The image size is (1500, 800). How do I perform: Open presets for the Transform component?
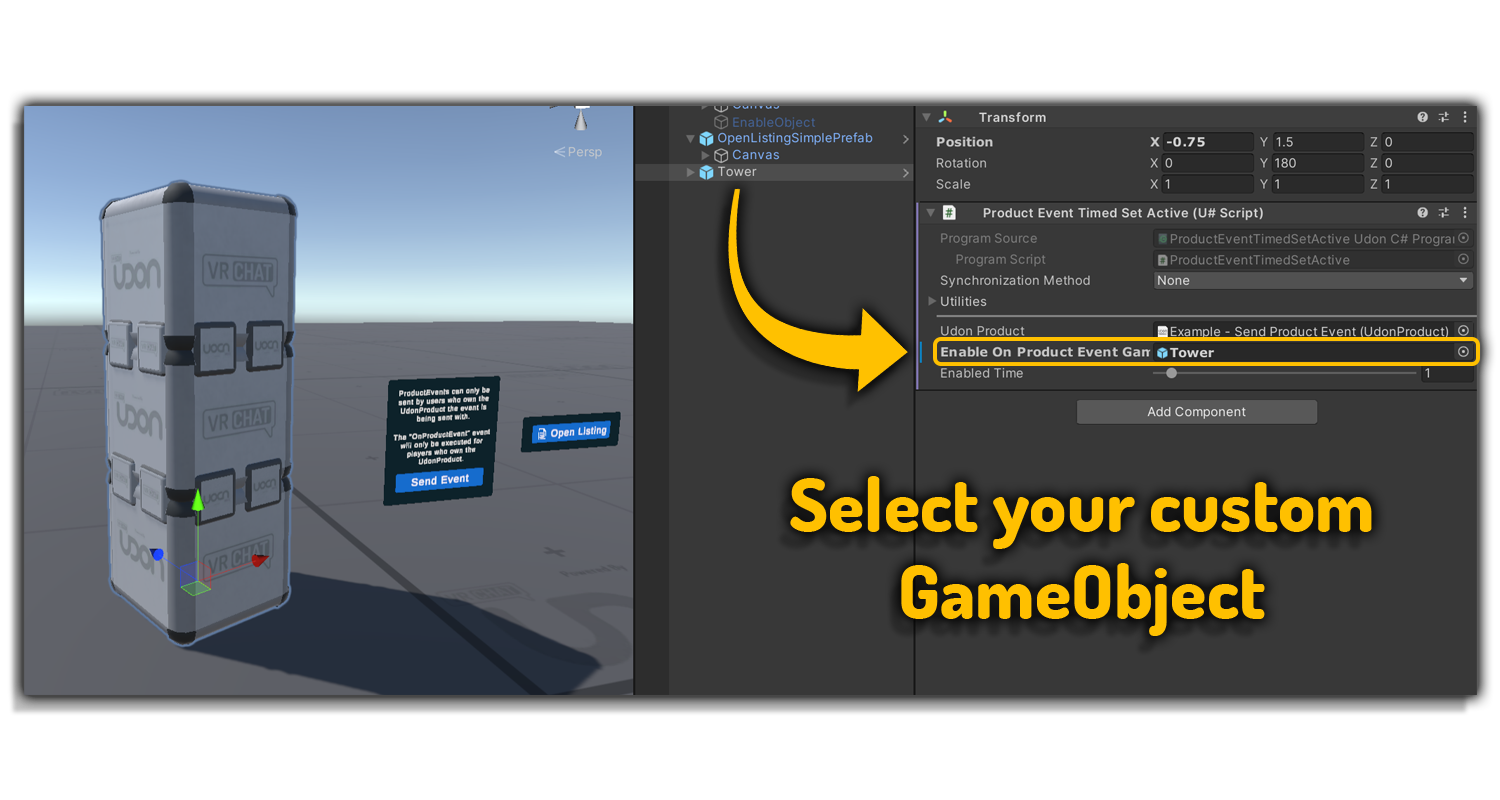[1444, 117]
